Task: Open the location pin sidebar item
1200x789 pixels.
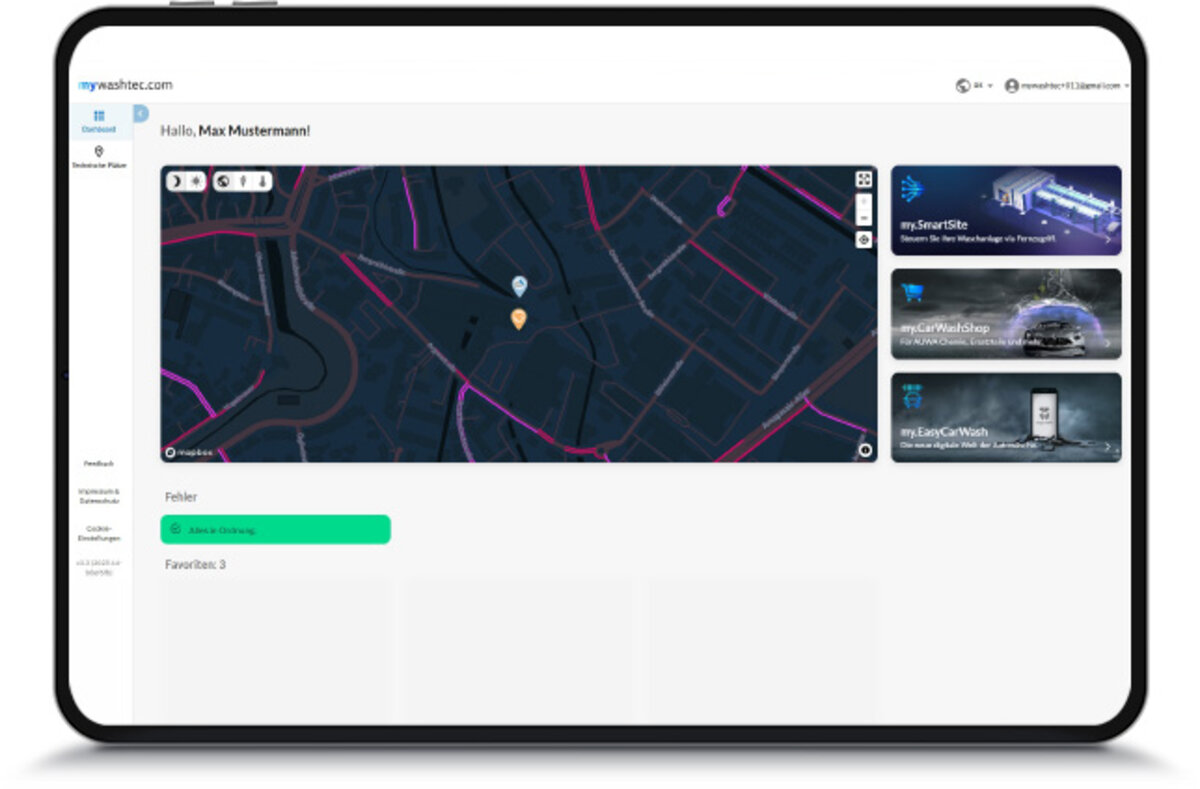Action: (99, 157)
